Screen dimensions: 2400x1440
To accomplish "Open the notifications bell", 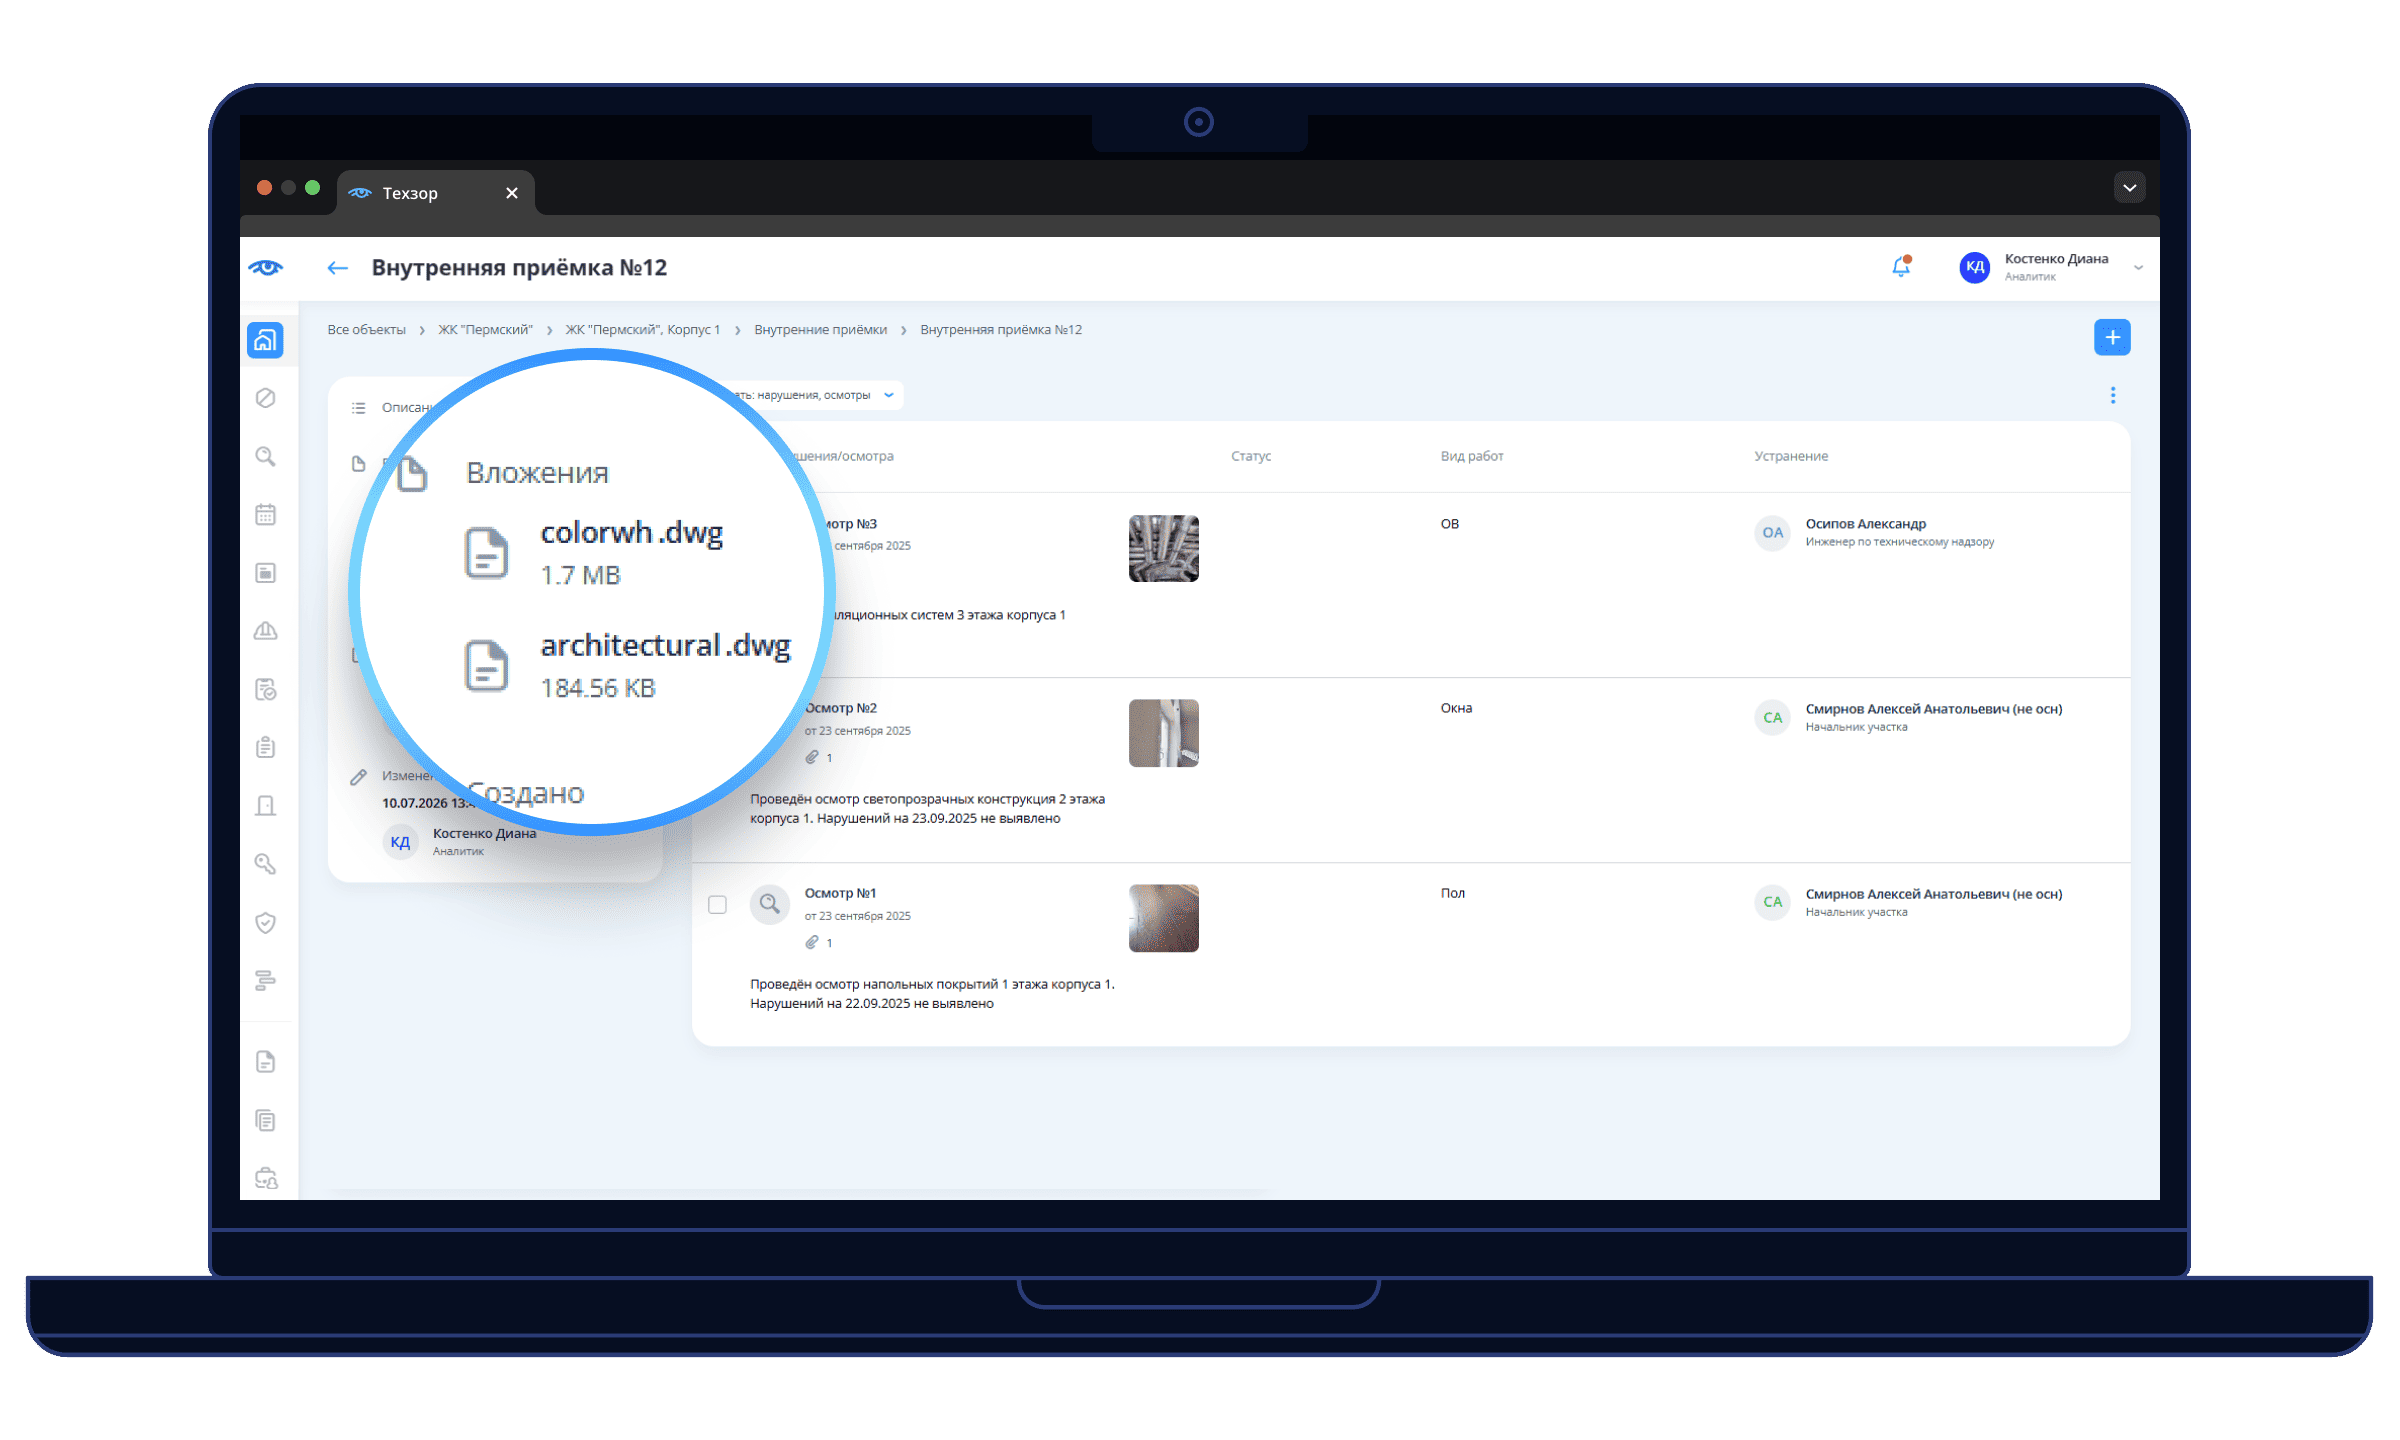I will (1901, 267).
